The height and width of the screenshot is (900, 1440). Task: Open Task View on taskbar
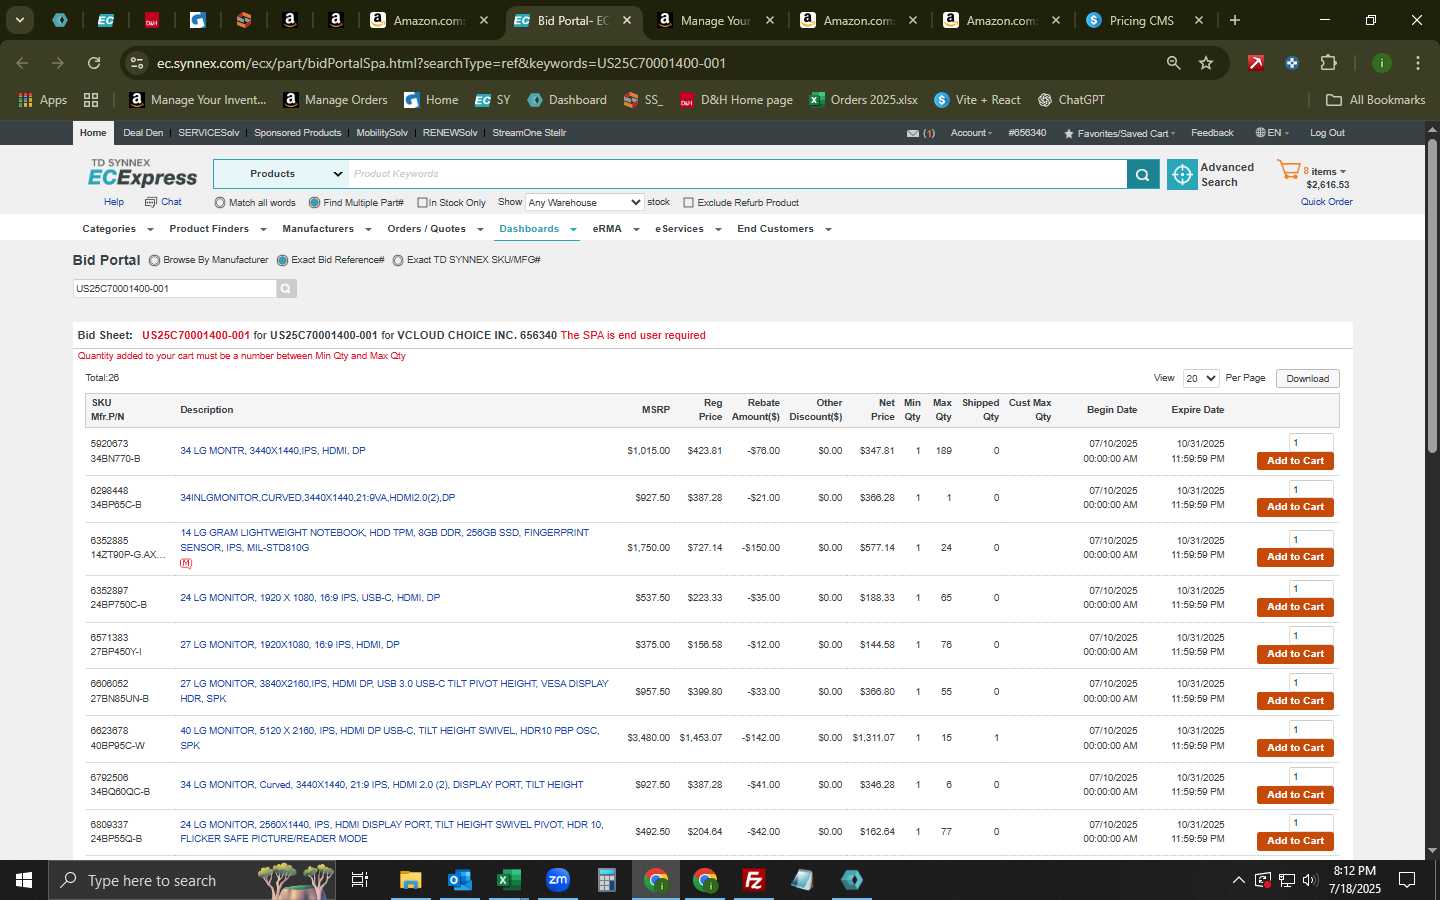pos(360,880)
